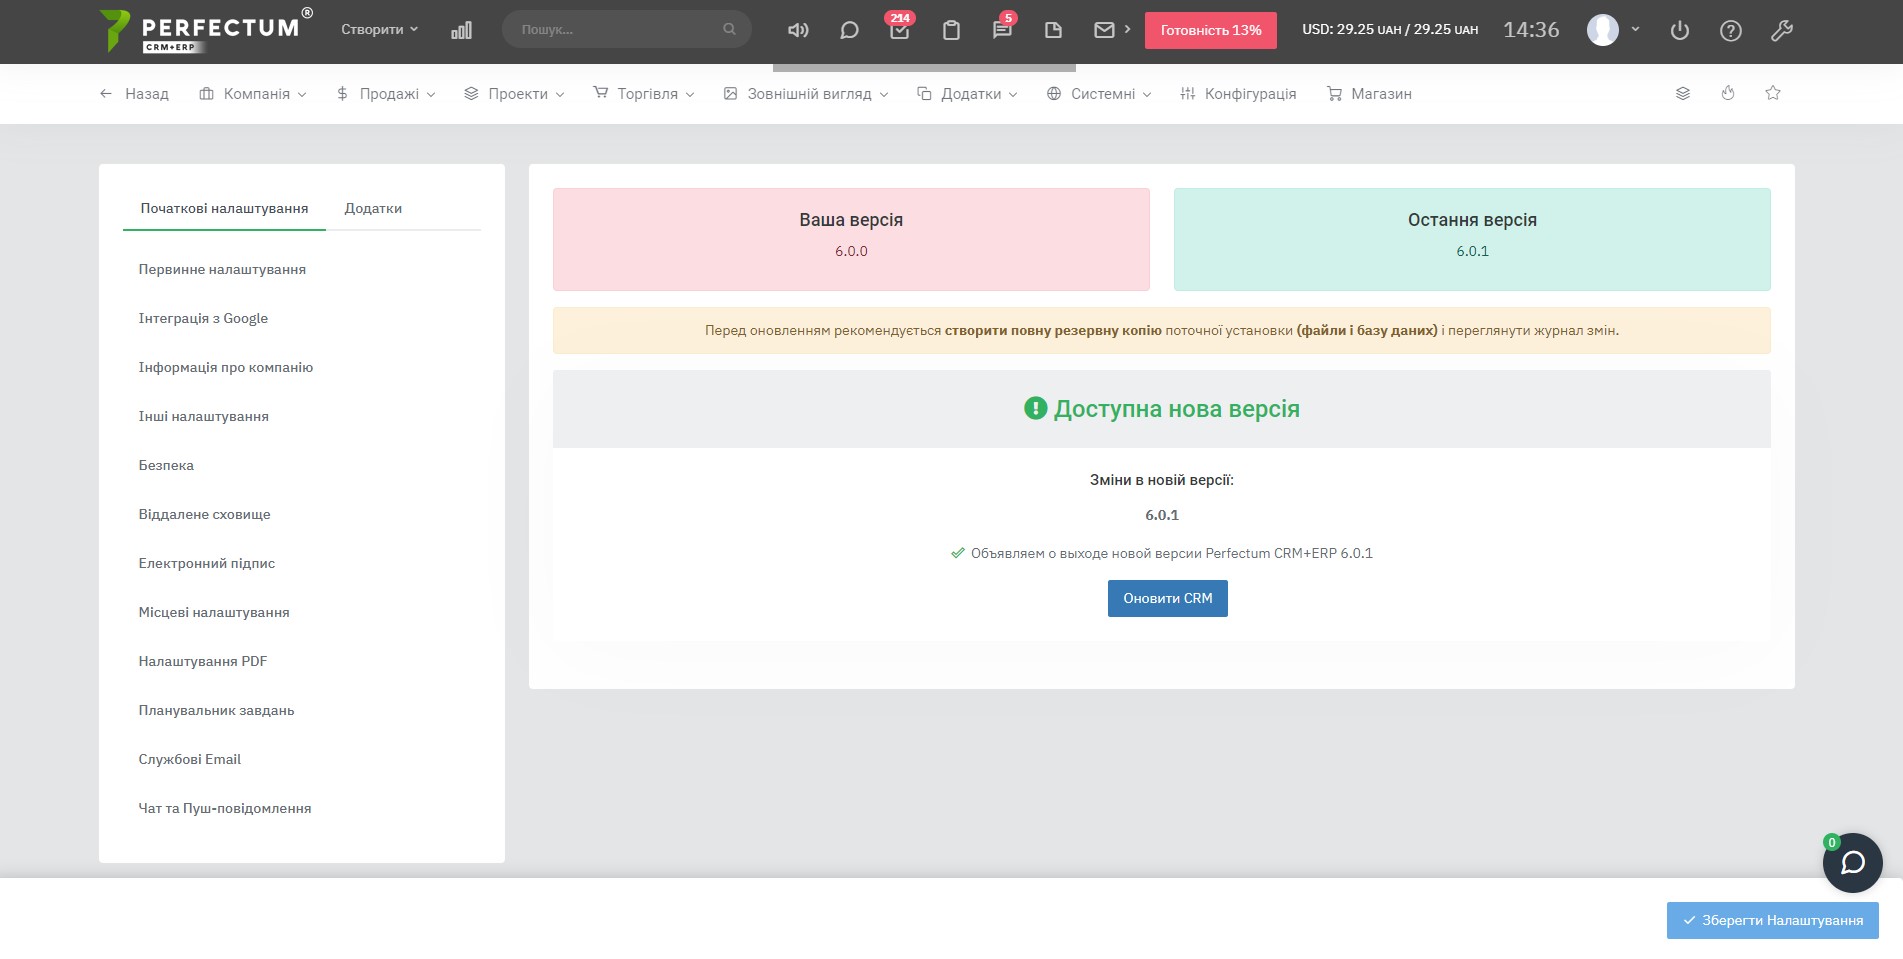The image size is (1903, 959).
Task: Click the user avatar picture
Action: coord(1603,30)
